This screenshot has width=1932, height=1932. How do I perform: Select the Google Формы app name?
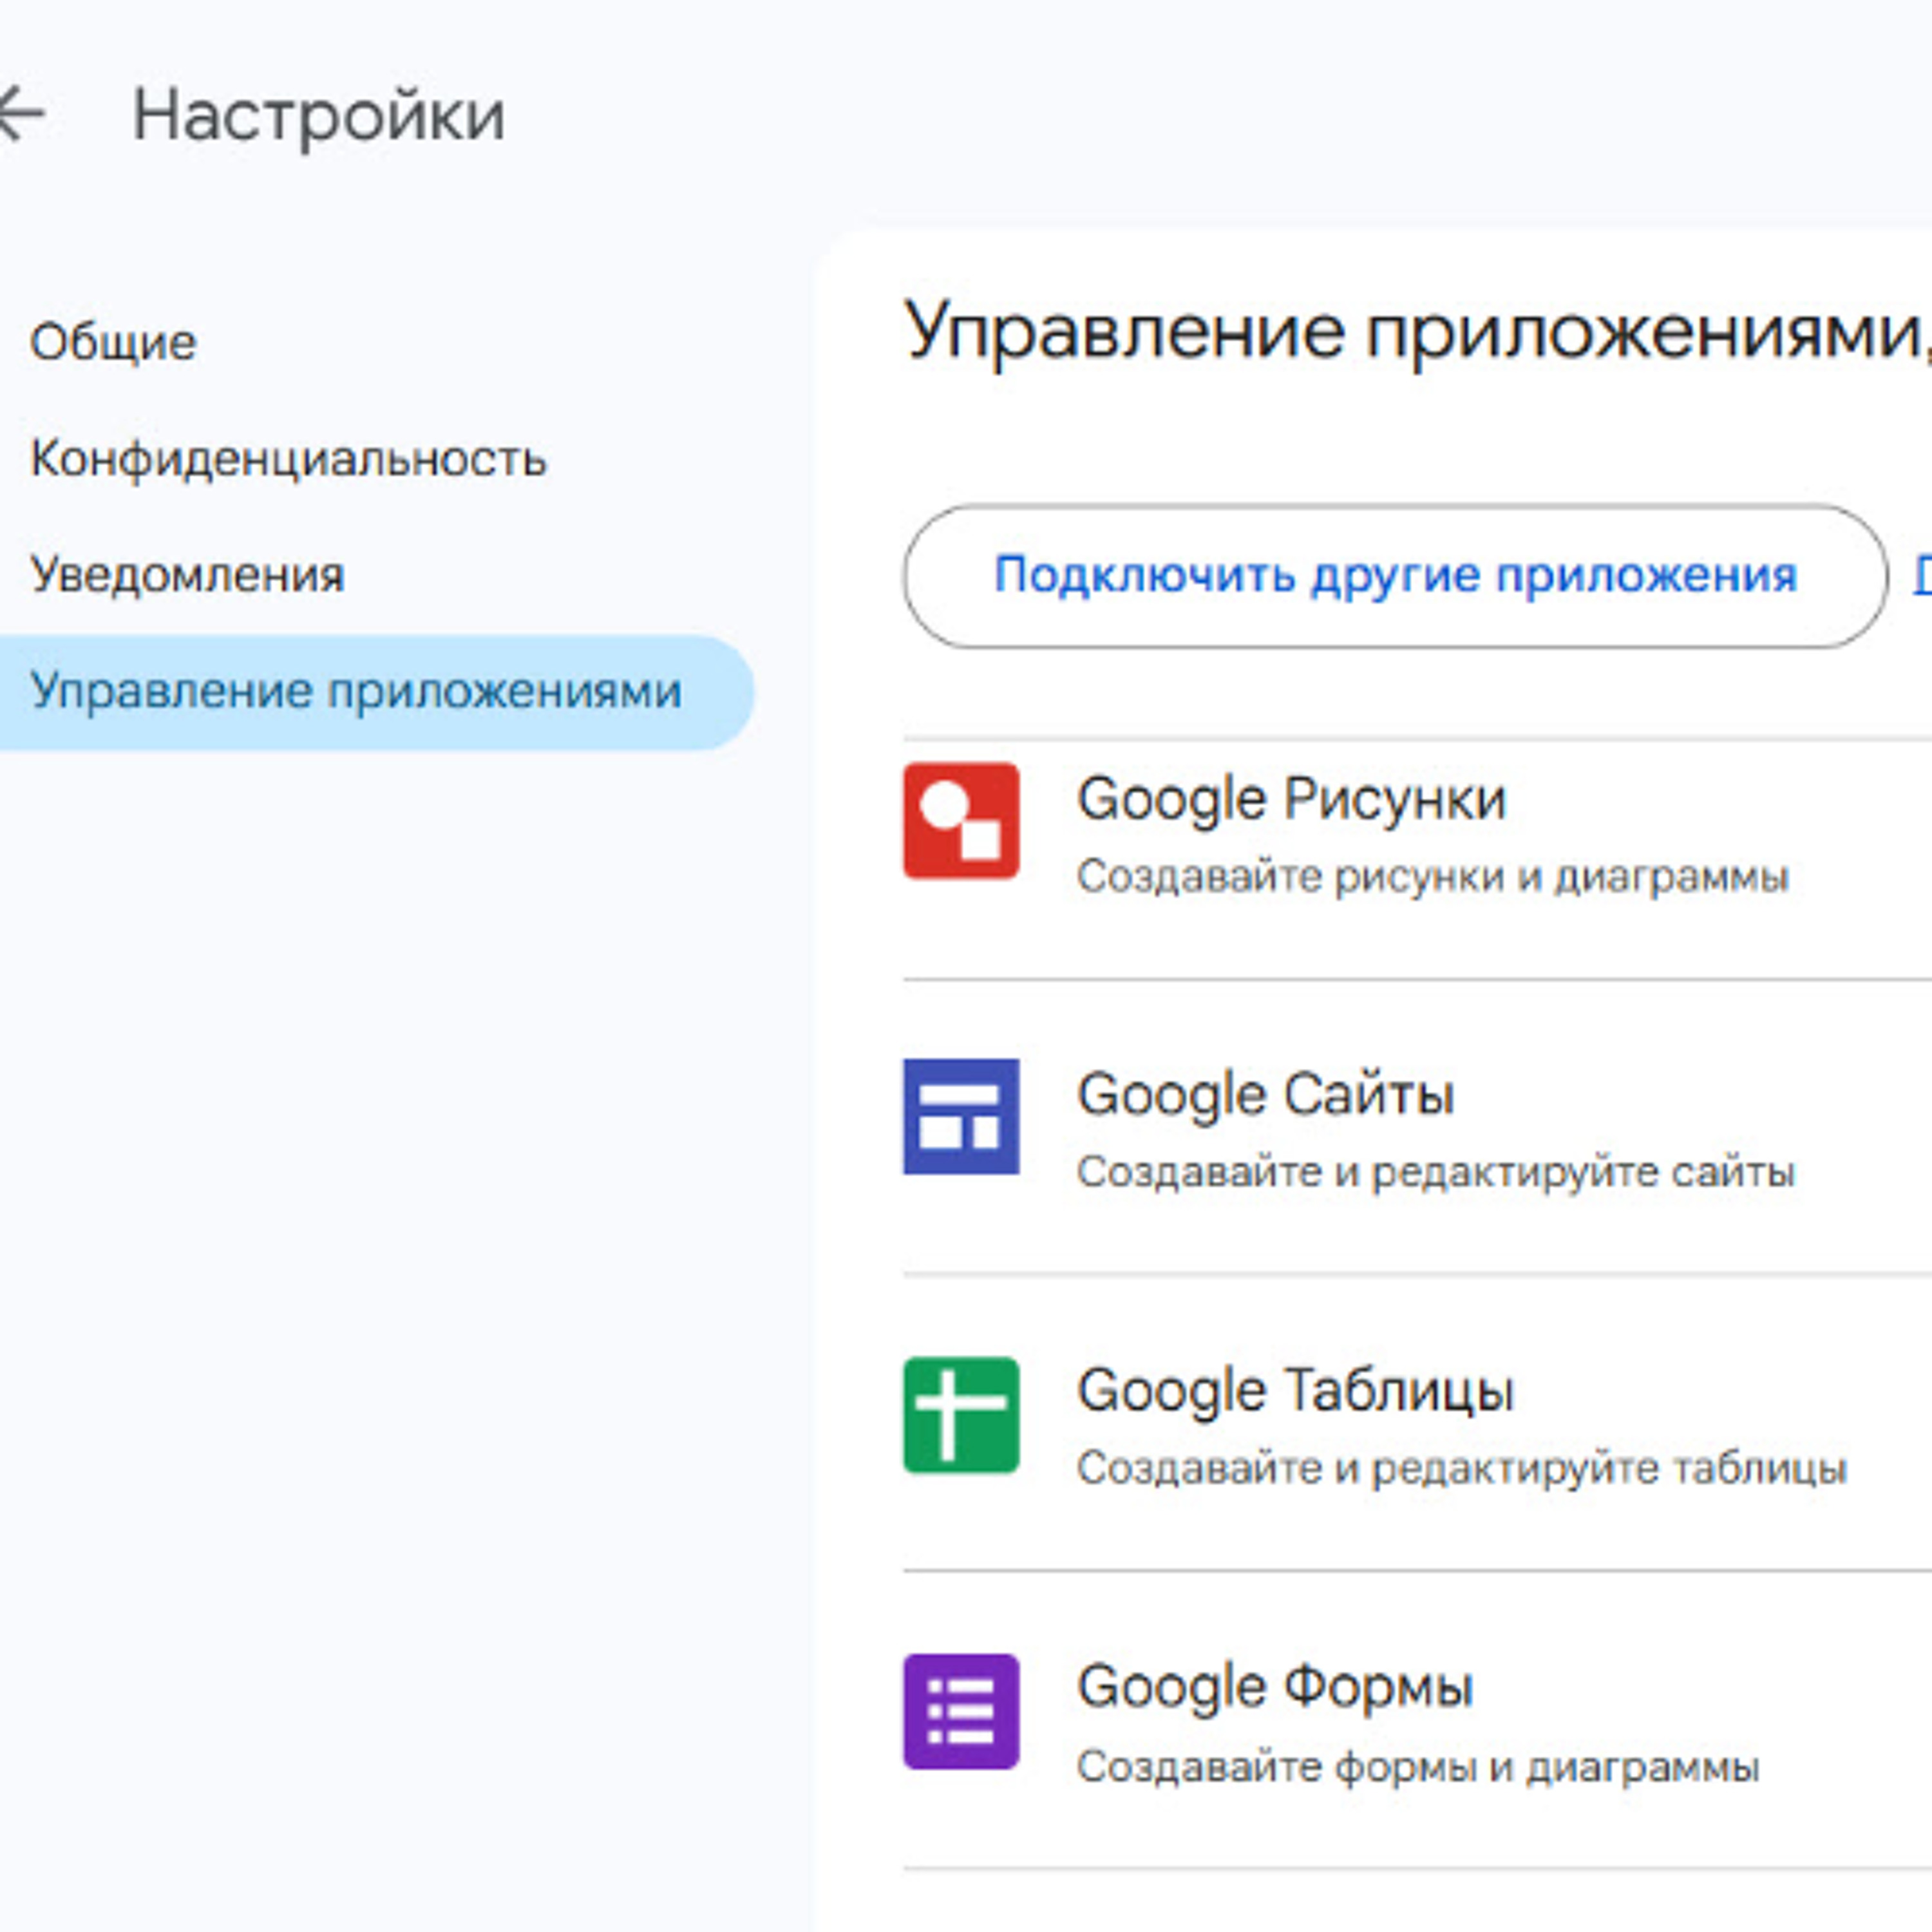pos(1275,1689)
